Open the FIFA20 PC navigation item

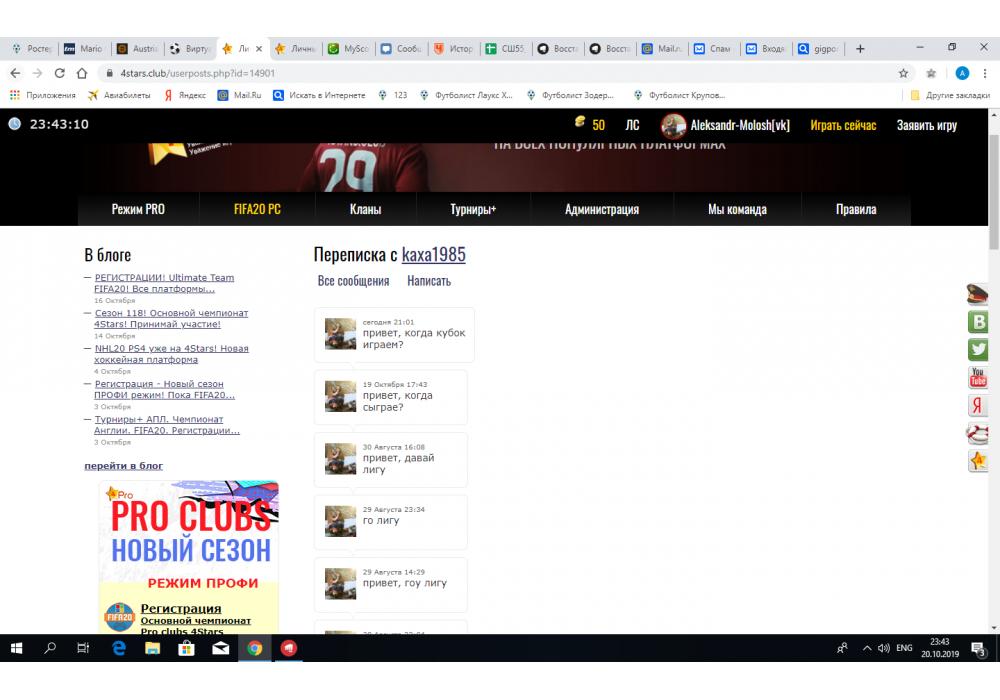[x=257, y=209]
